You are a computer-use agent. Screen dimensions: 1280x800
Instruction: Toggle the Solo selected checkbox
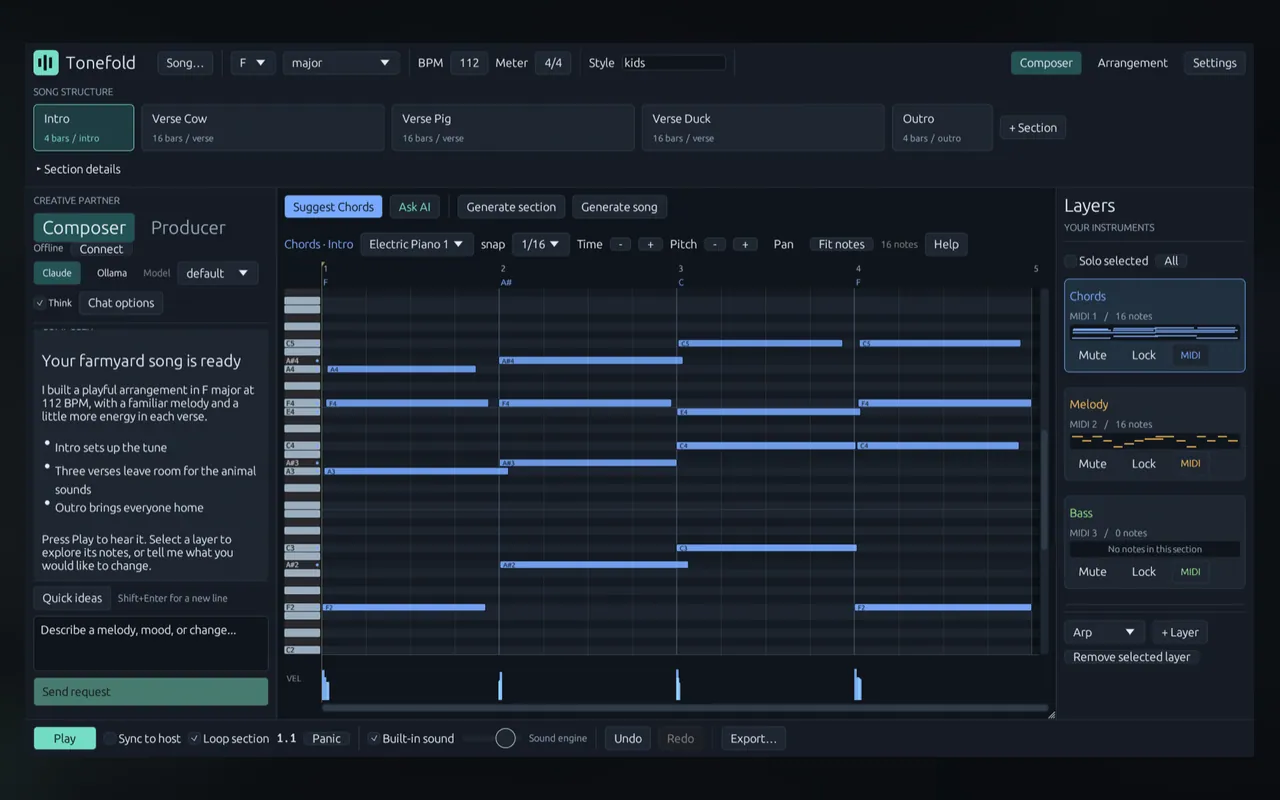pyautogui.click(x=1071, y=261)
